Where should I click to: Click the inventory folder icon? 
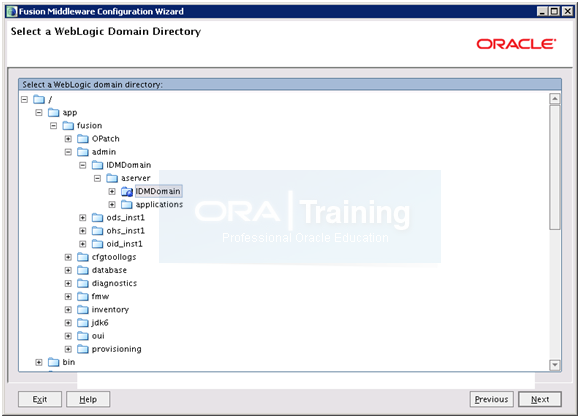(x=83, y=310)
